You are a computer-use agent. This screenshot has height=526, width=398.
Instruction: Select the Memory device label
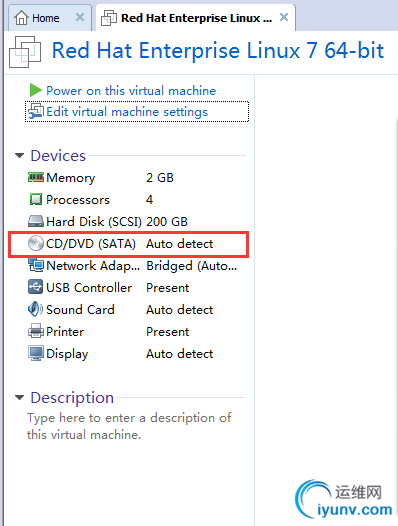[70, 178]
